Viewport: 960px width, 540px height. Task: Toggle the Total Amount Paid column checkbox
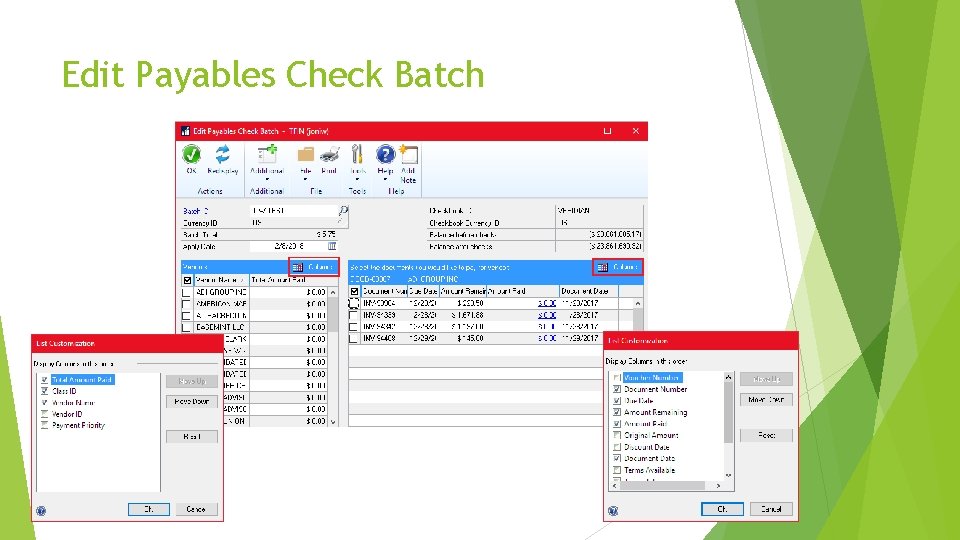[x=45, y=380]
